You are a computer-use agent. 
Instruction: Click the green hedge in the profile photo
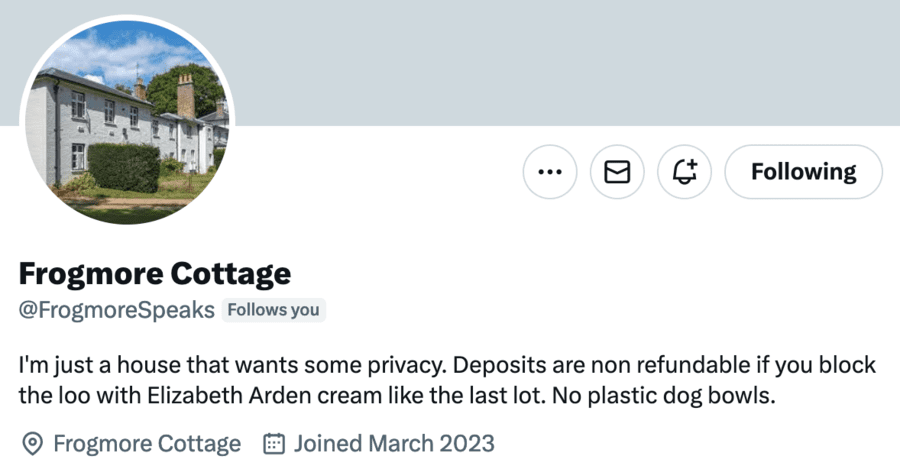pos(123,167)
